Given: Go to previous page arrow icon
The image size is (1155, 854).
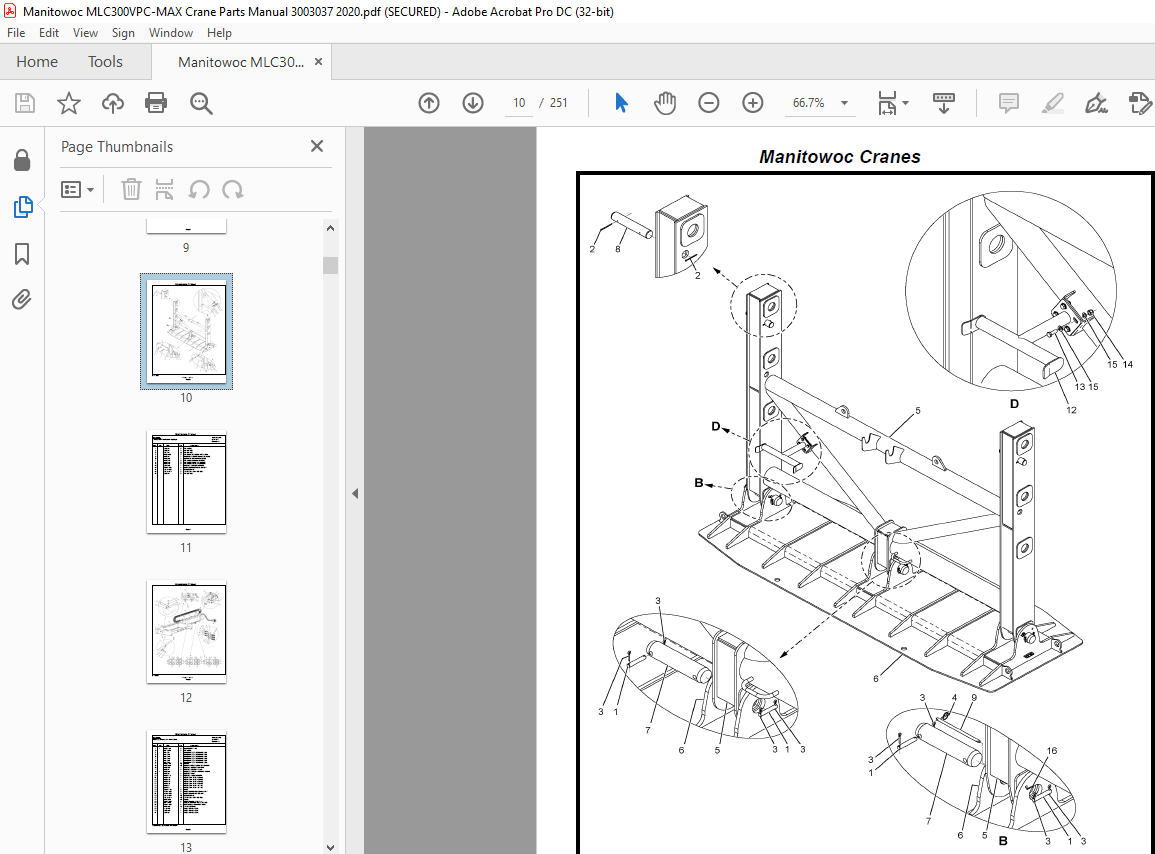Looking at the screenshot, I should point(429,103).
